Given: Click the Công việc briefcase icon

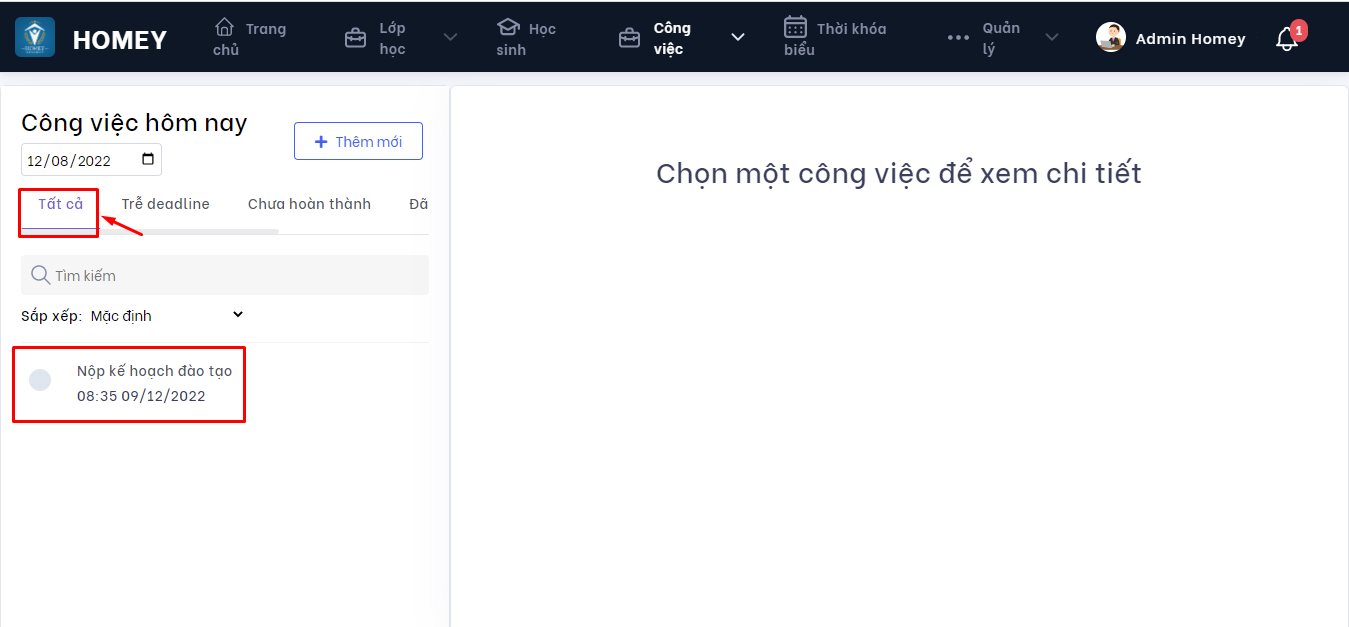Looking at the screenshot, I should (629, 36).
